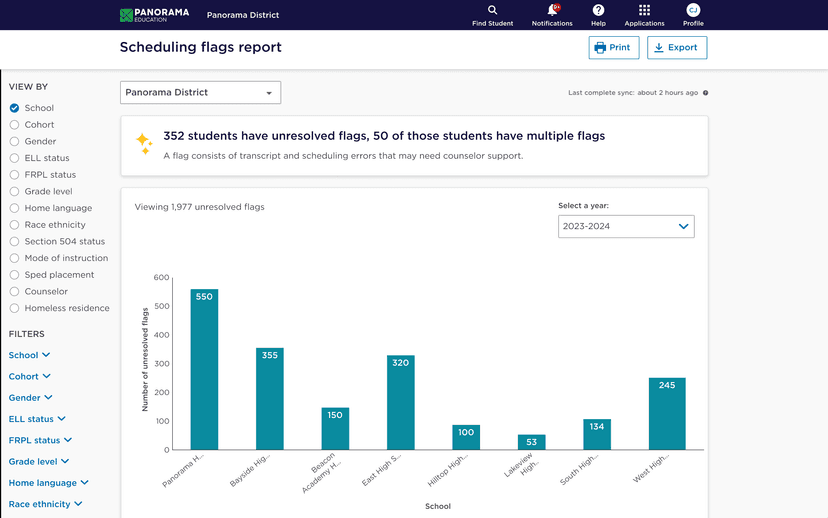Choose the Counselor view-by radio button
The image size is (828, 518).
click(x=15, y=292)
